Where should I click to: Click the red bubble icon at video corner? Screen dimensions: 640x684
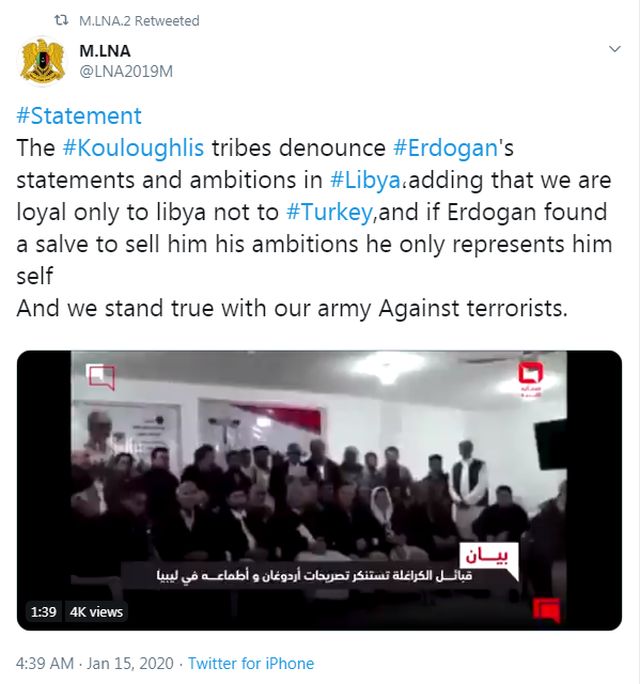[547, 610]
